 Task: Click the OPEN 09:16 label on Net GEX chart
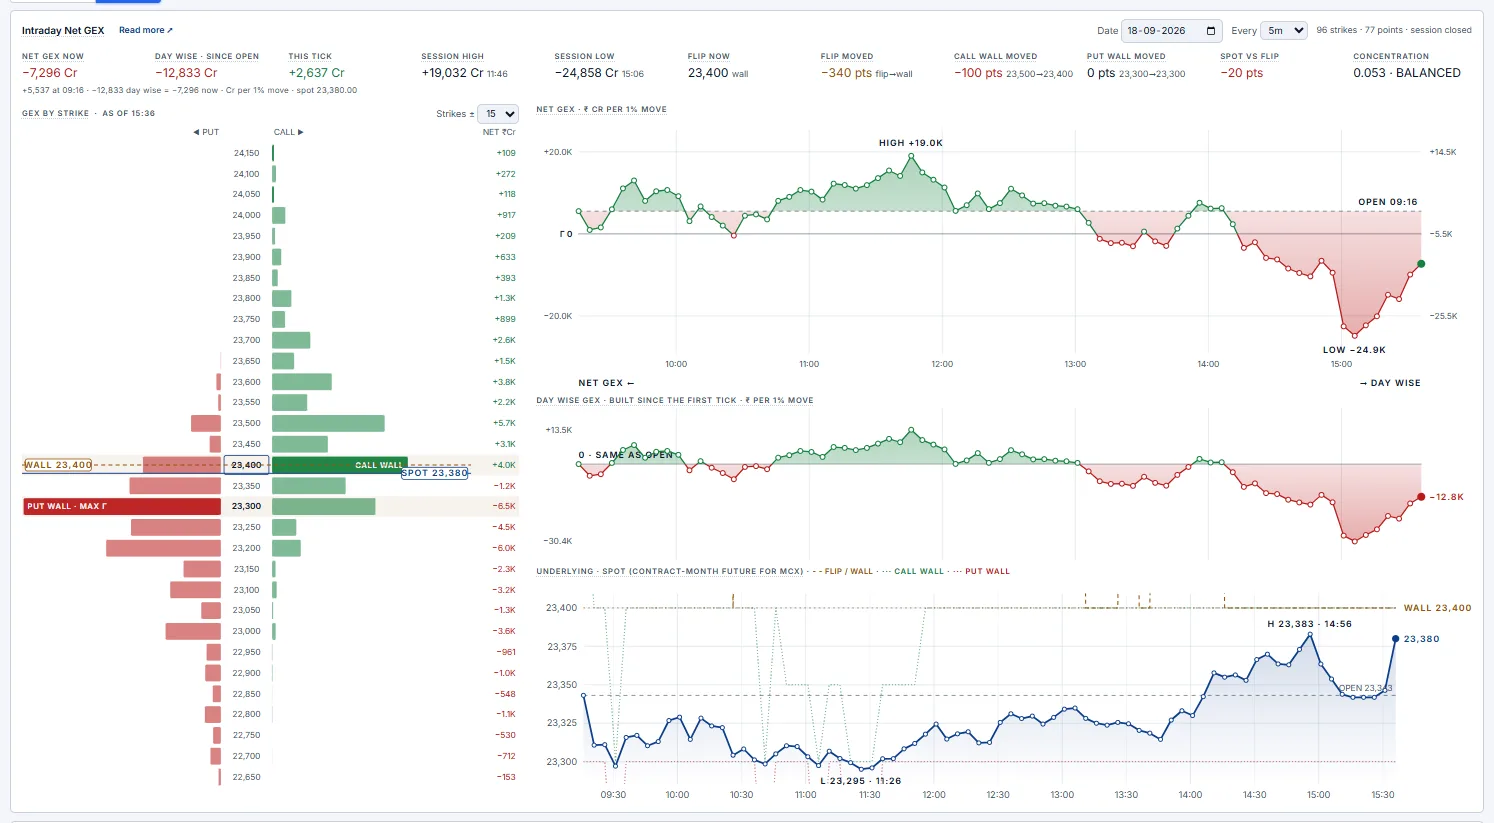[1387, 202]
